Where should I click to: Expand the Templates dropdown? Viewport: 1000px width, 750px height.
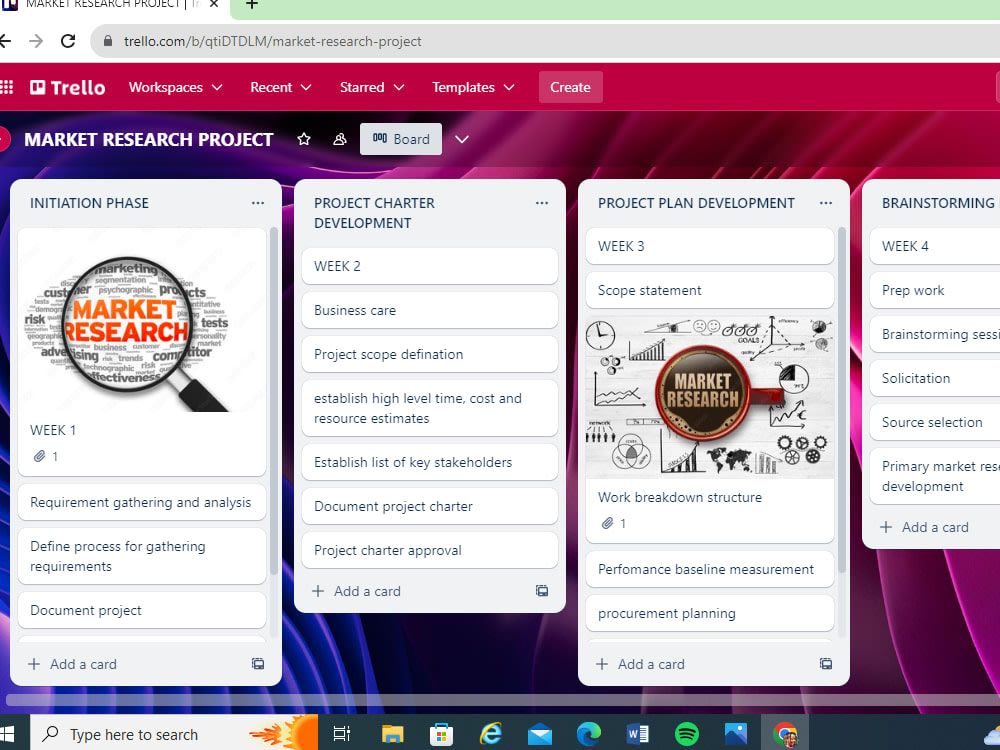pos(473,87)
